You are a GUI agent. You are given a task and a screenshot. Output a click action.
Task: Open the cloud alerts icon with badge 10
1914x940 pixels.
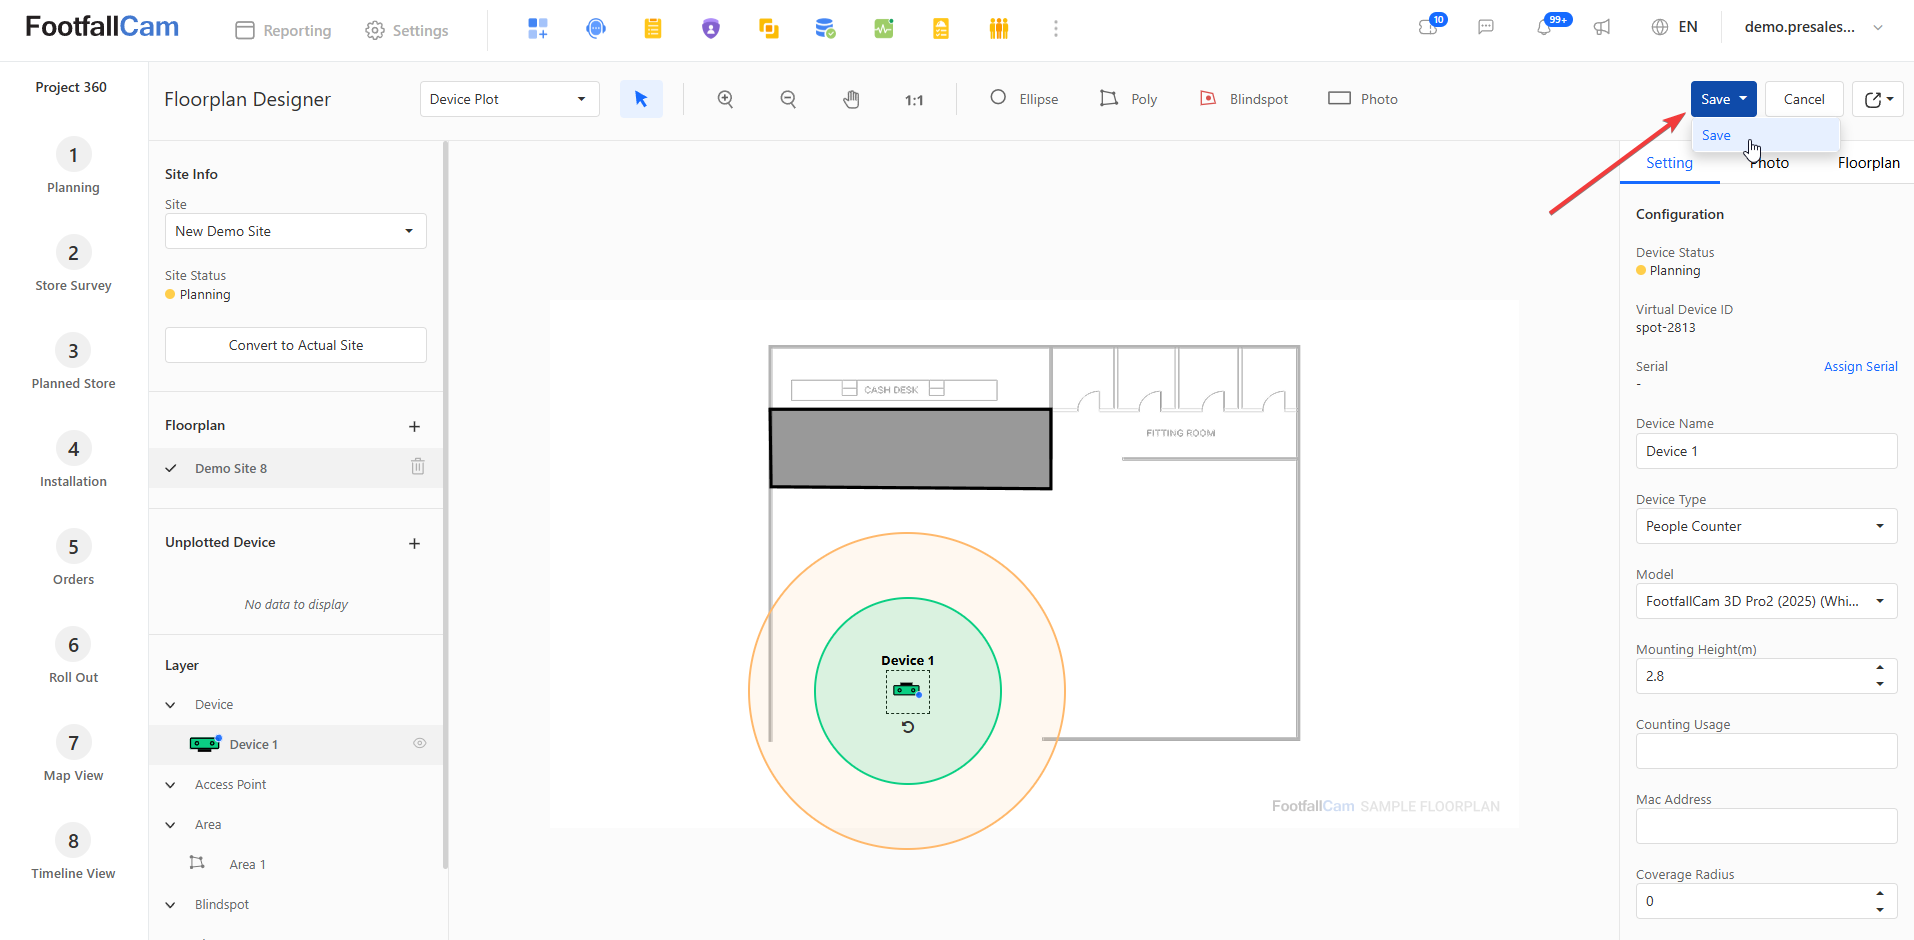[1428, 27]
